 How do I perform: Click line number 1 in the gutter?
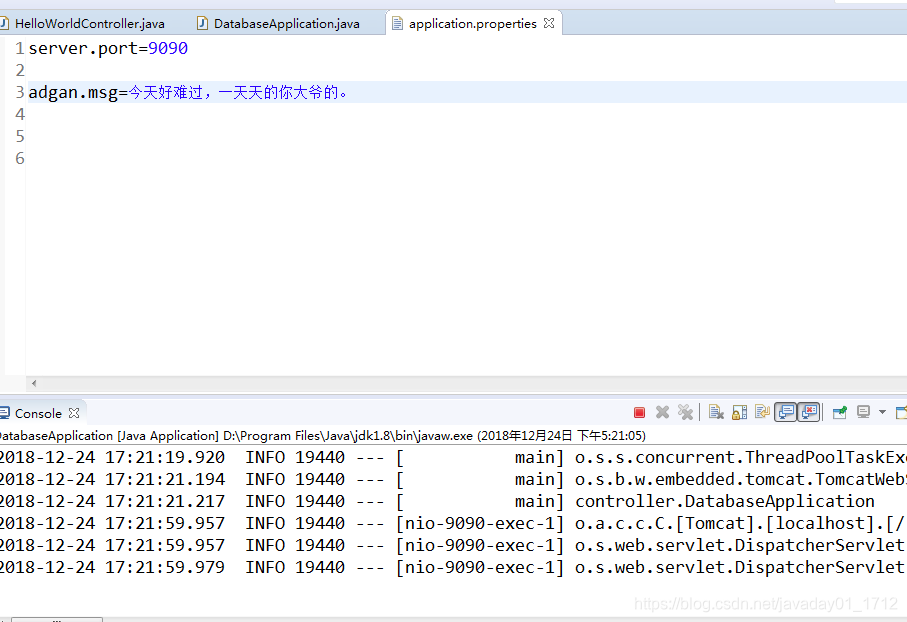(20, 48)
